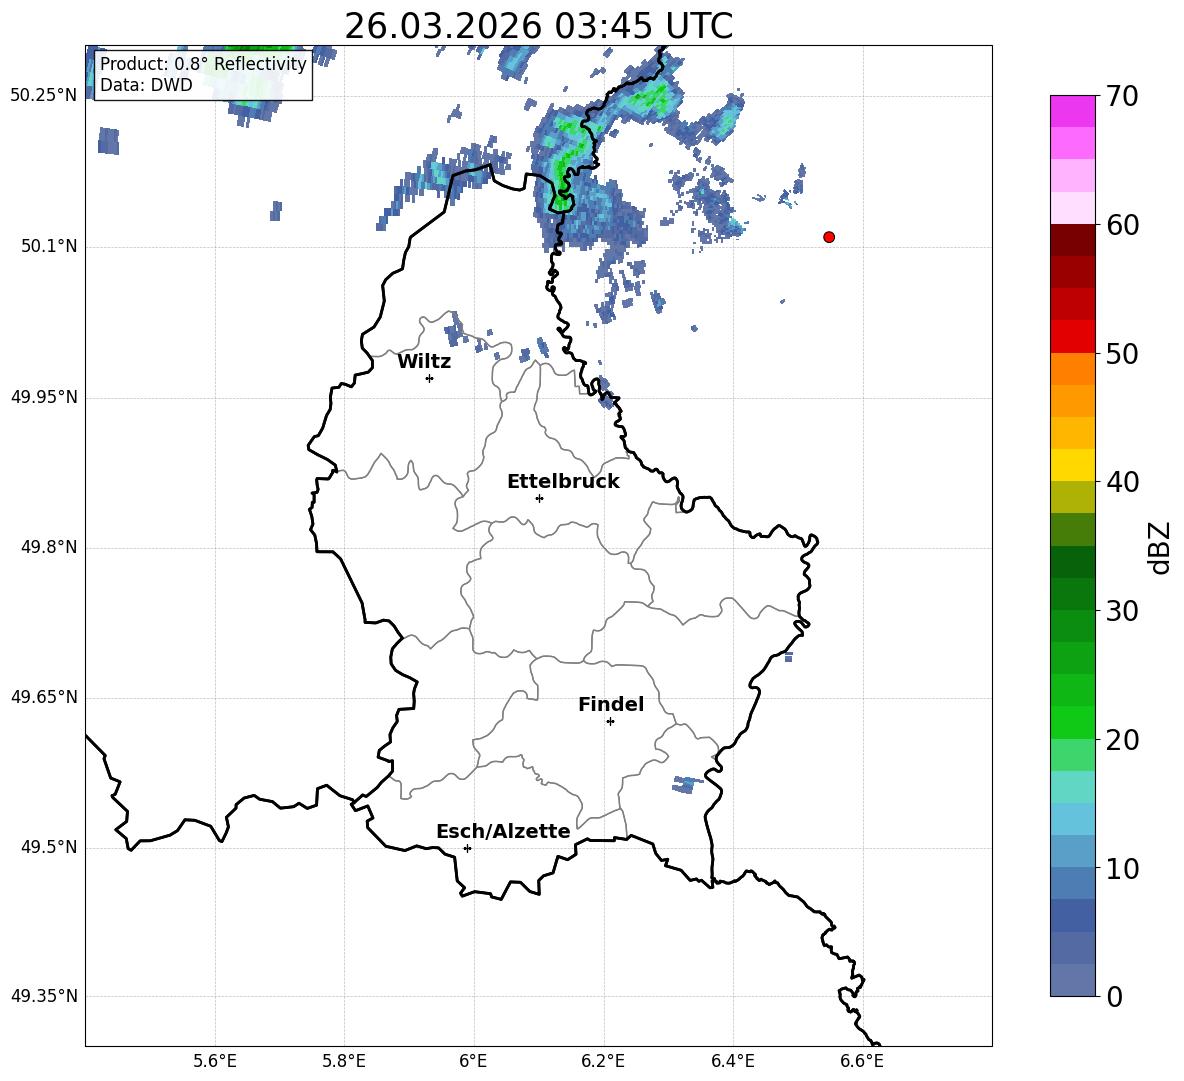The width and height of the screenshot is (1184, 1081).
Task: Click the 40 tick on the colorbar
Action: coord(1122,482)
